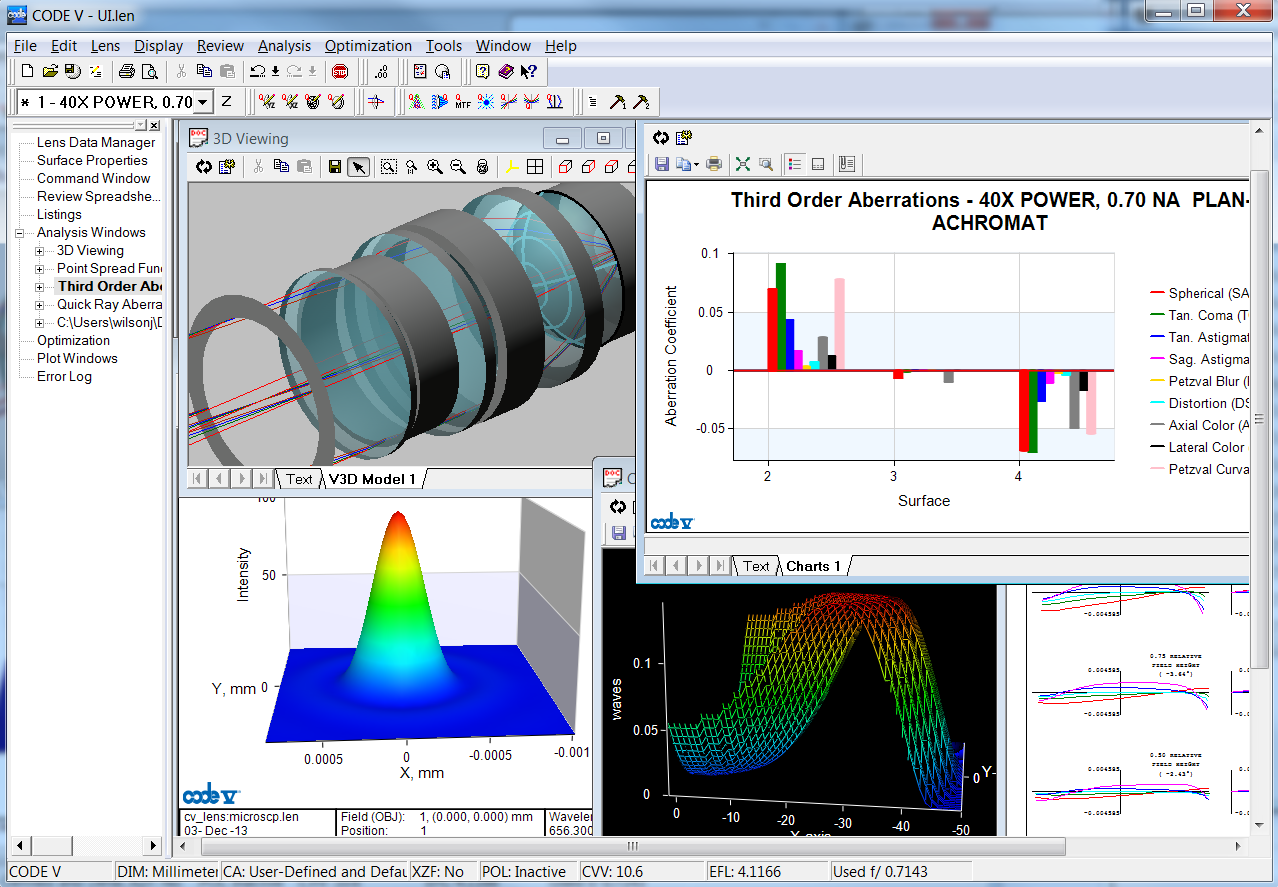Open the Optimization menu
This screenshot has width=1278, height=887.
coord(368,46)
